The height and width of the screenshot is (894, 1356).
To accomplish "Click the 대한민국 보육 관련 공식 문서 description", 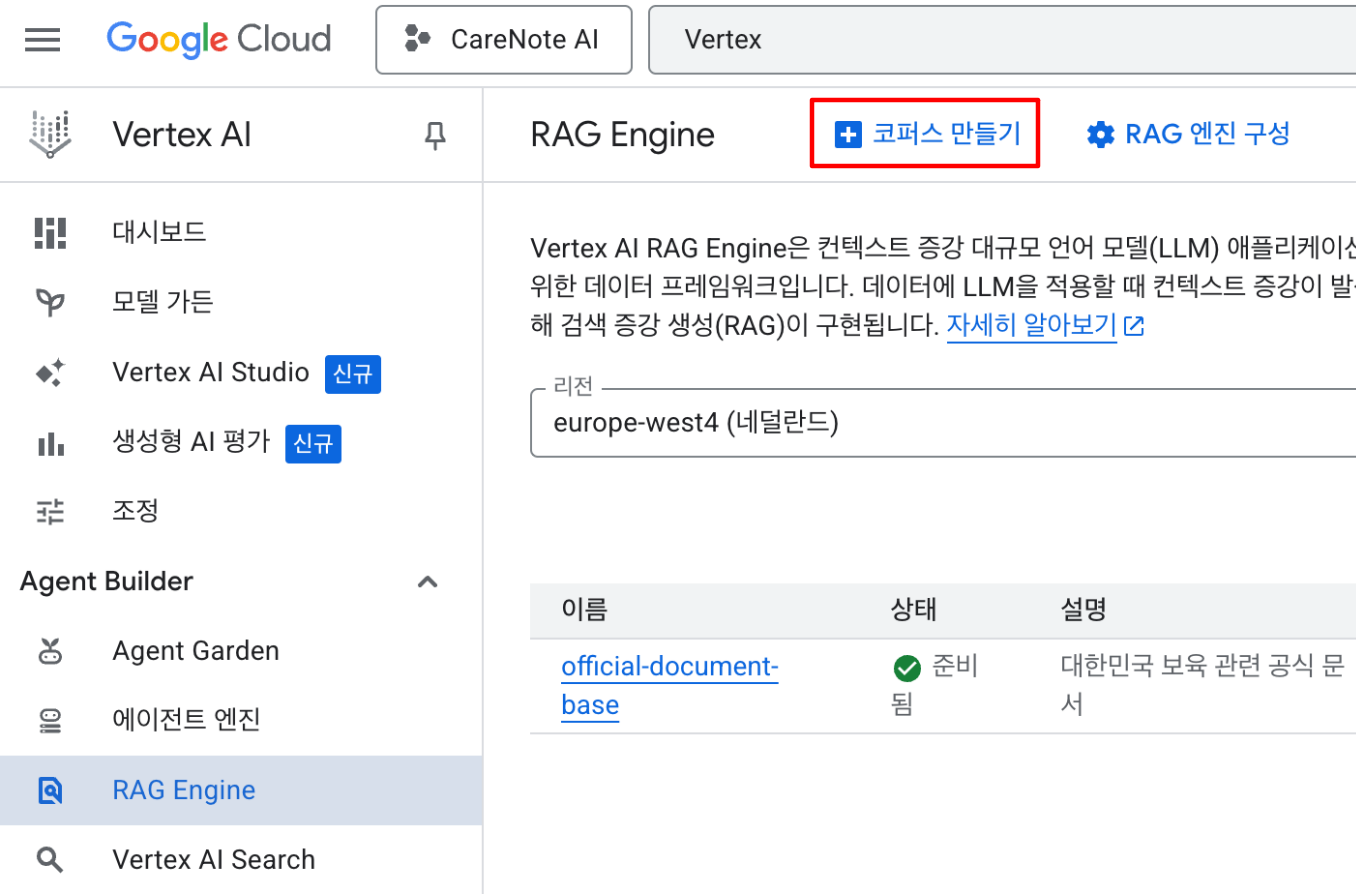I will pyautogui.click(x=1203, y=685).
